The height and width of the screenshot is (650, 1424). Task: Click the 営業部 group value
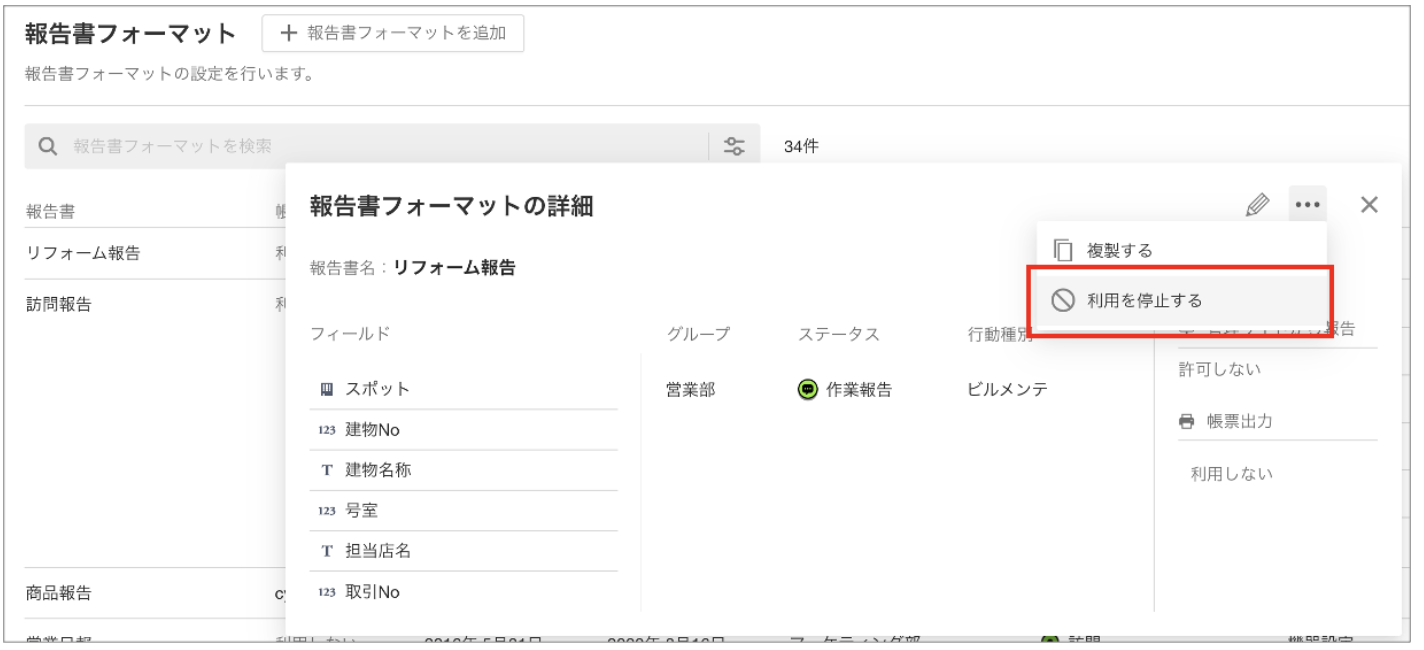click(x=691, y=390)
